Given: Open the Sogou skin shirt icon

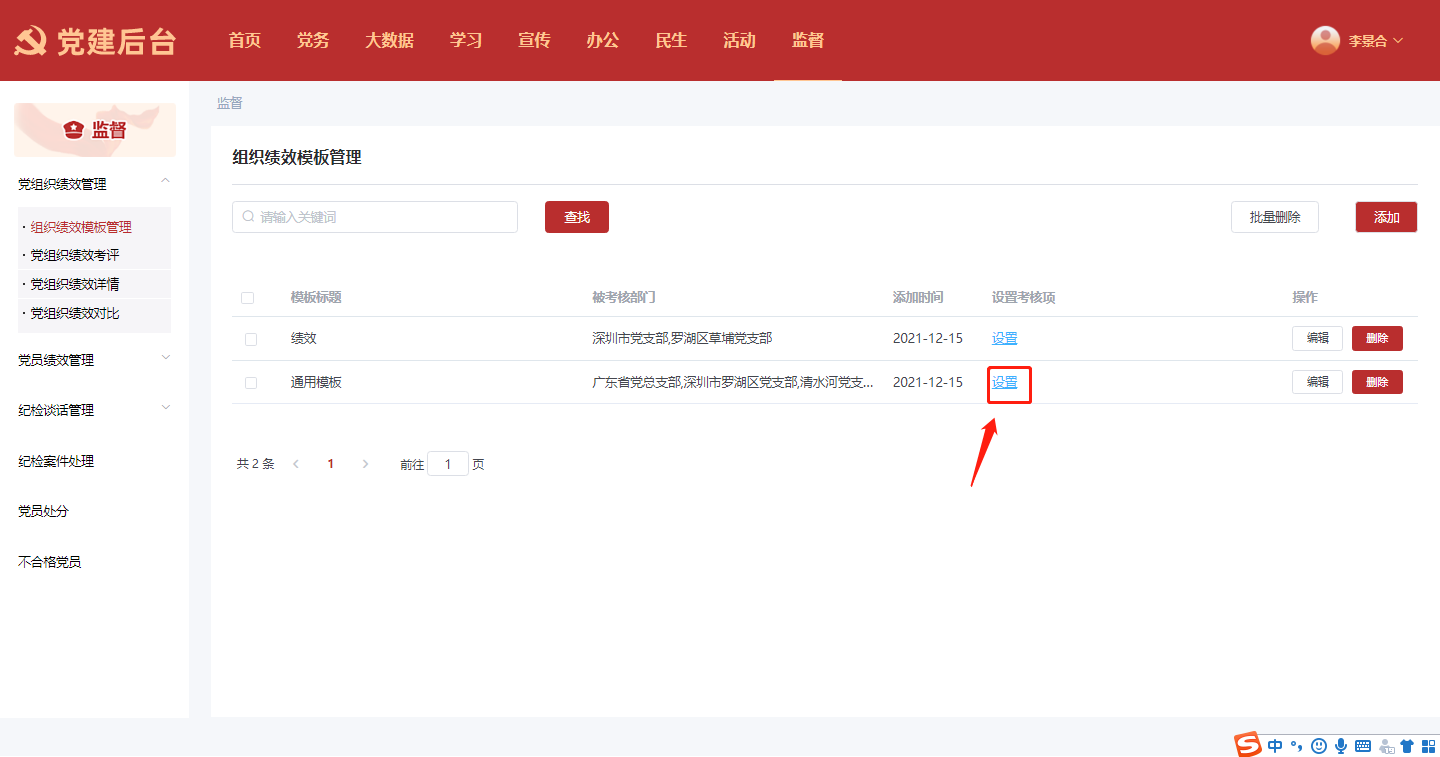Looking at the screenshot, I should pyautogui.click(x=1408, y=745).
